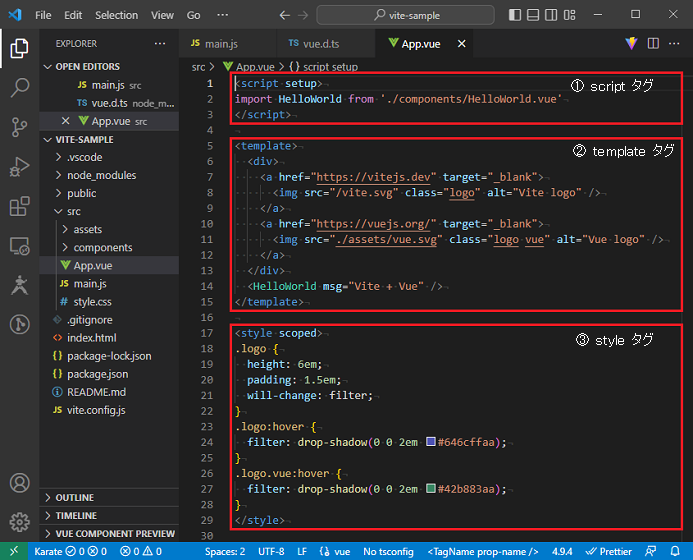Open style.css in the file tree
Screen dimensions: 693x560
92,302
